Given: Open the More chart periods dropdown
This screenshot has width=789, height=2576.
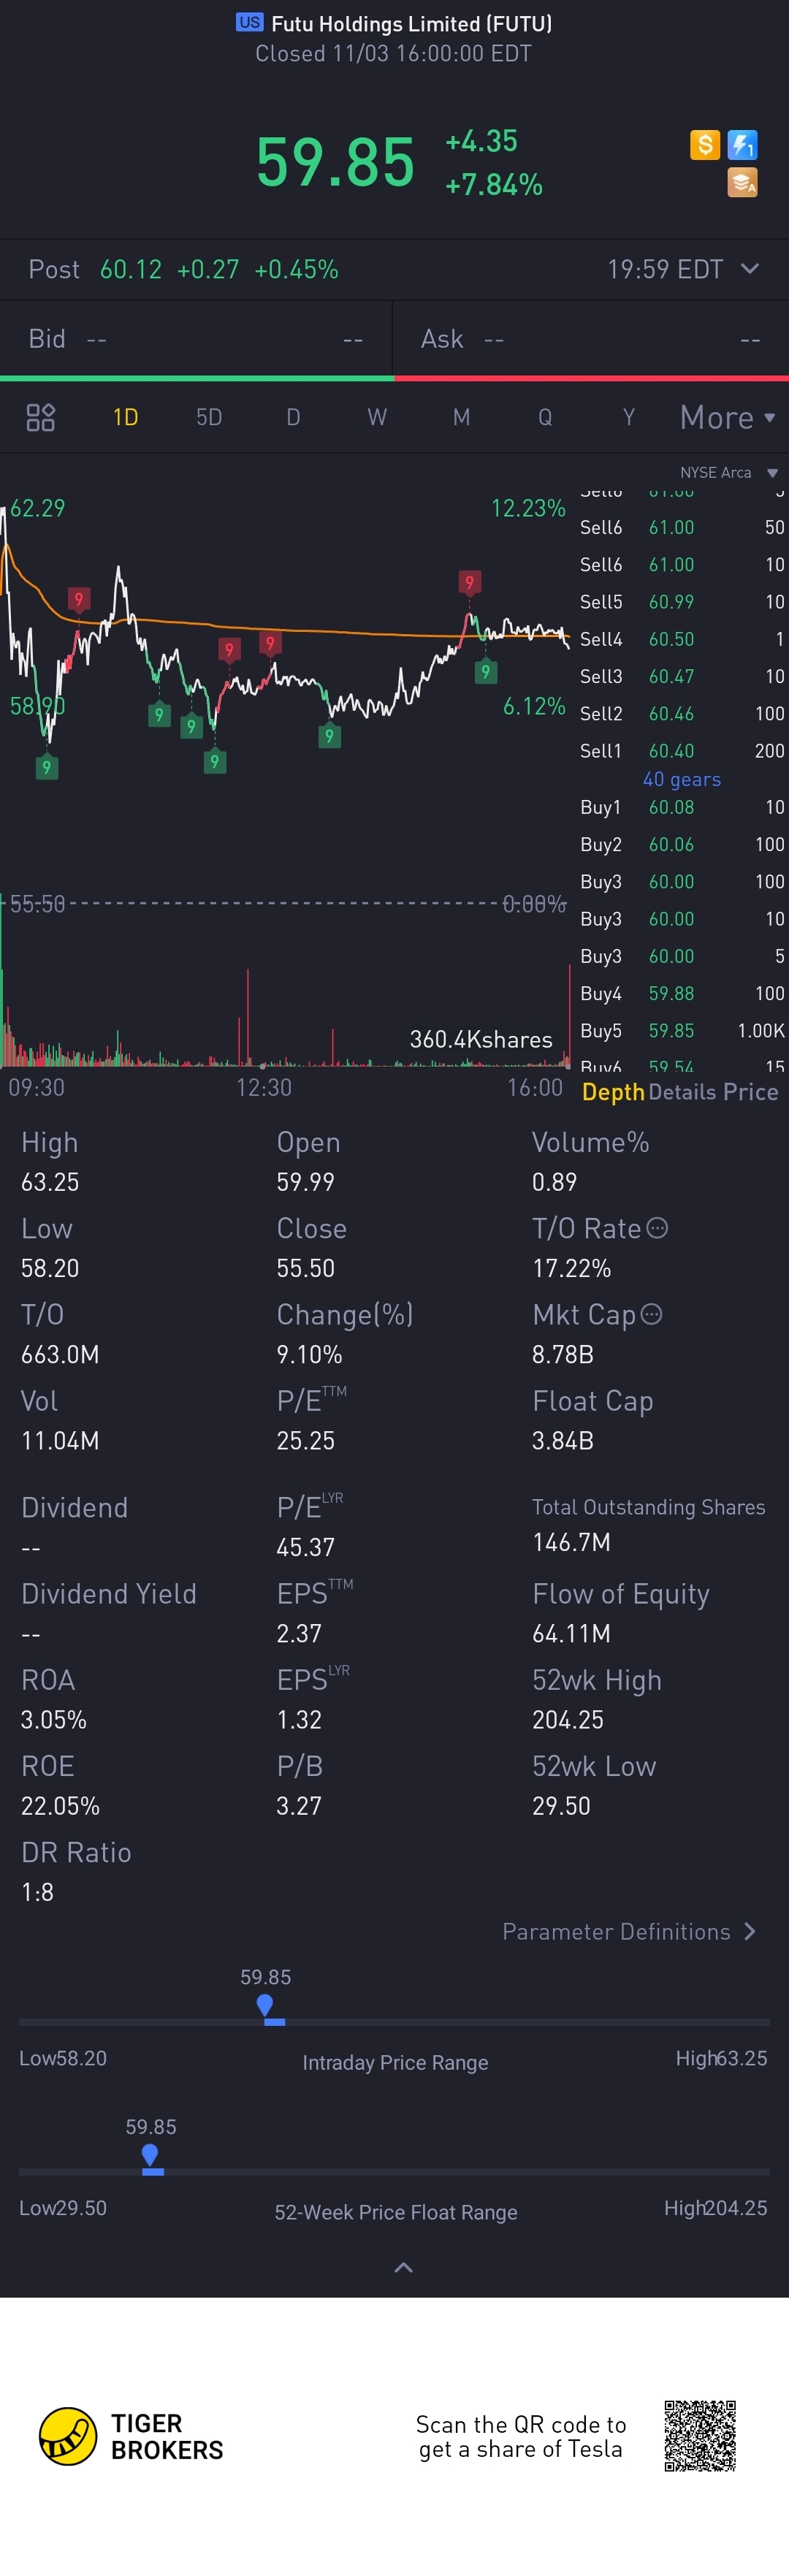Looking at the screenshot, I should tap(727, 417).
